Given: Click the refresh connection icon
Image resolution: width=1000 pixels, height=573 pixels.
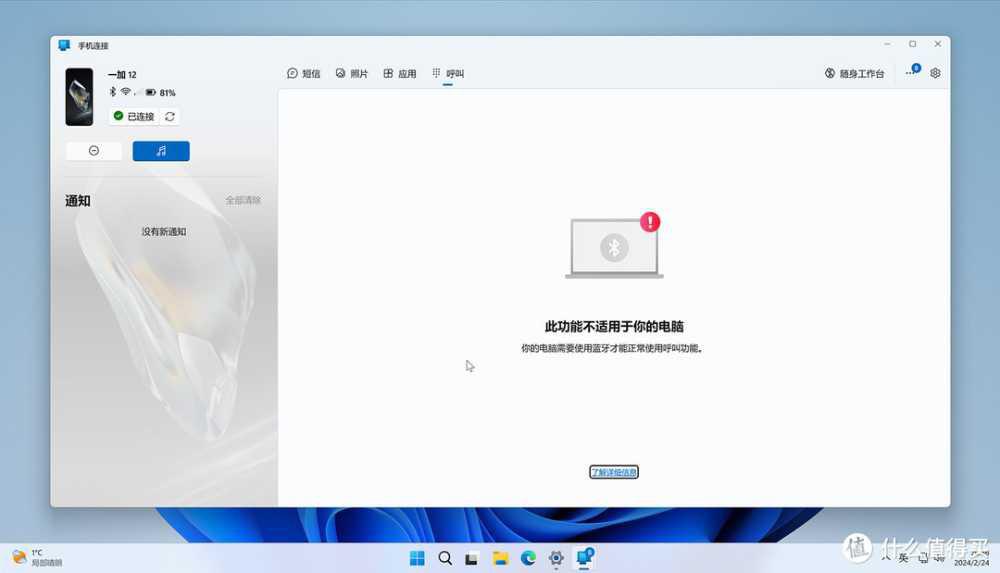Looking at the screenshot, I should [x=170, y=116].
